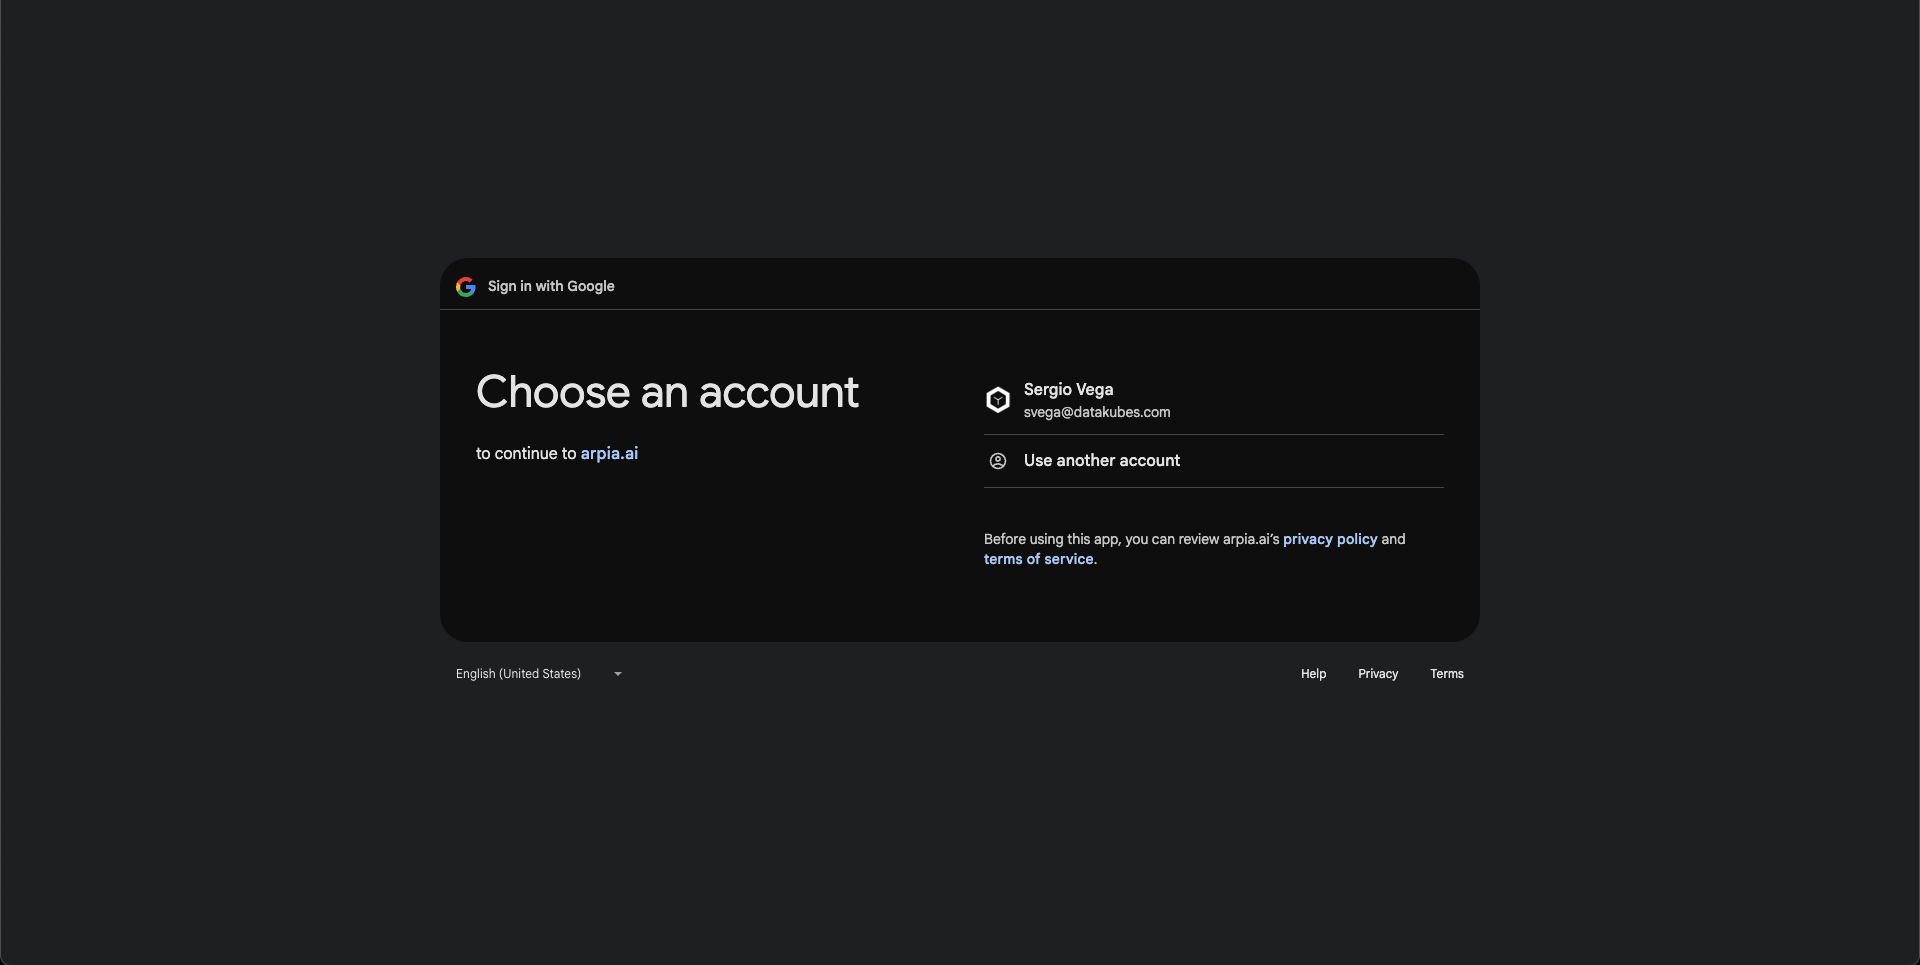Open arpia.ai's privacy policy link

point(1330,539)
